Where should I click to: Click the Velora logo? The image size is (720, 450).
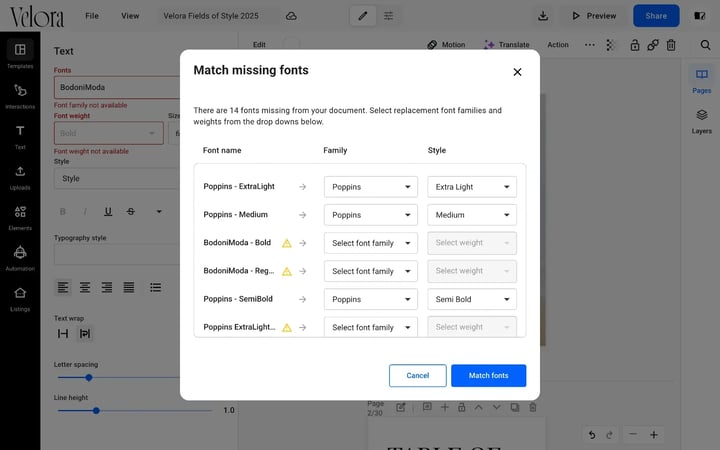click(x=37, y=17)
